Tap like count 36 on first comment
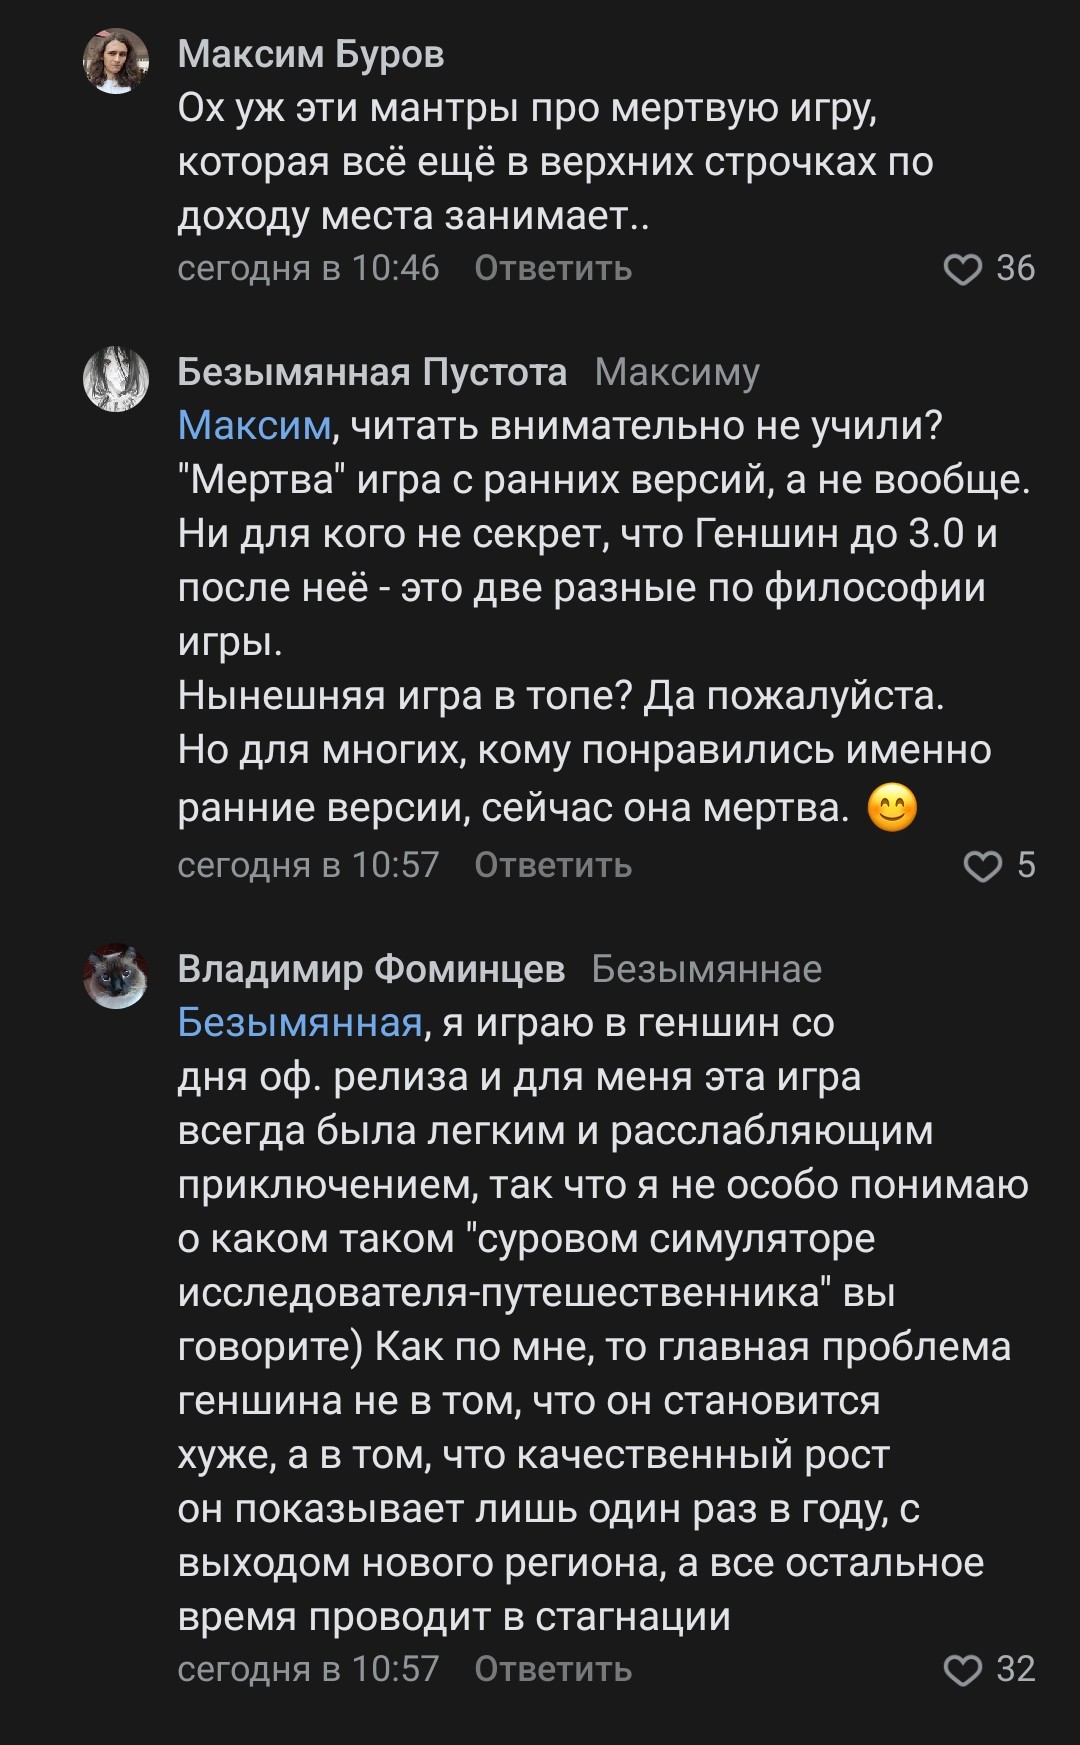 [x=1015, y=268]
